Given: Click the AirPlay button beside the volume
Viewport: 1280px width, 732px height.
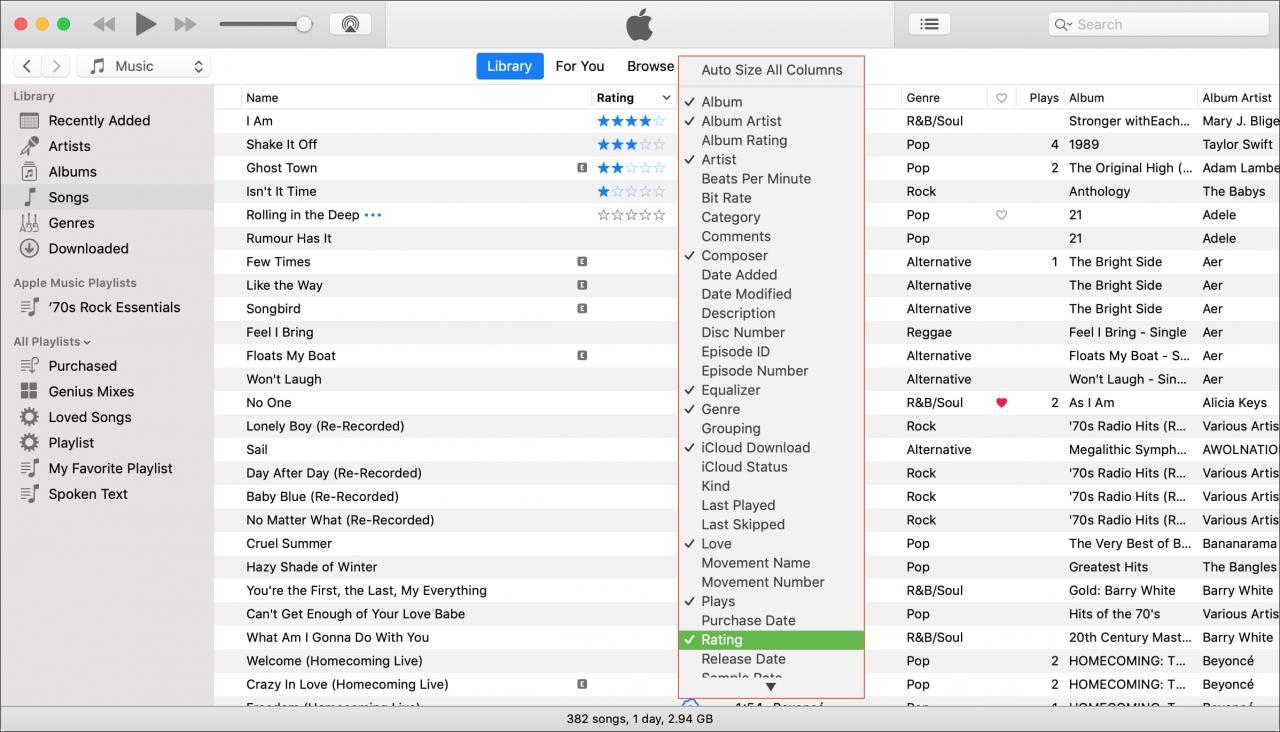Looking at the screenshot, I should click(x=350, y=24).
